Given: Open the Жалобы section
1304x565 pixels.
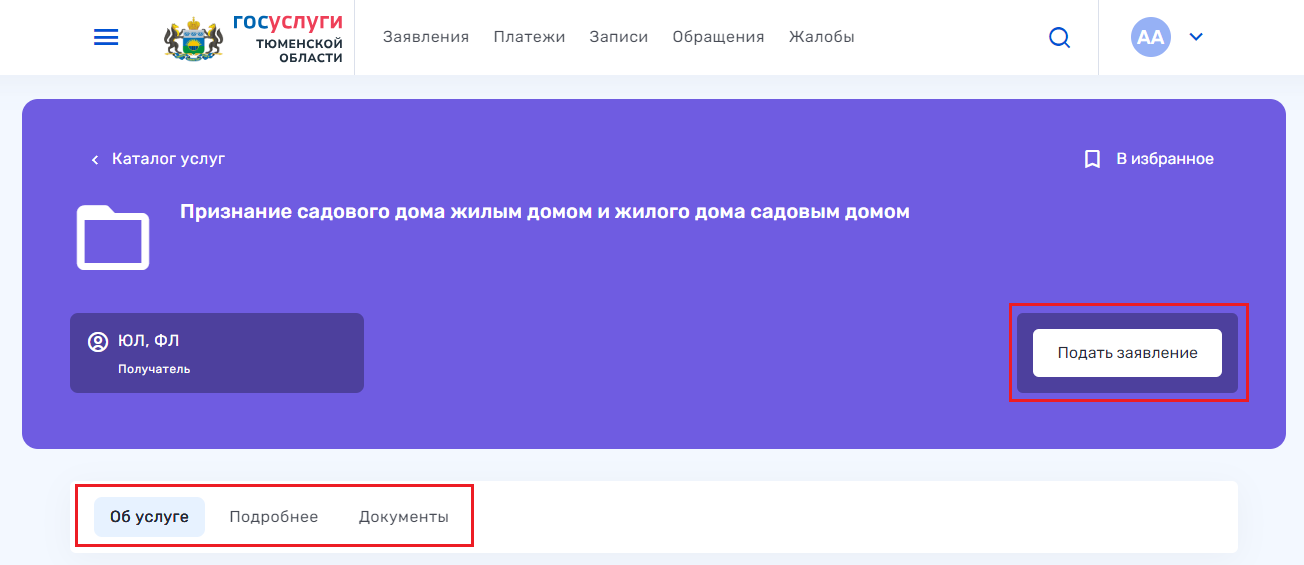Looking at the screenshot, I should point(821,37).
